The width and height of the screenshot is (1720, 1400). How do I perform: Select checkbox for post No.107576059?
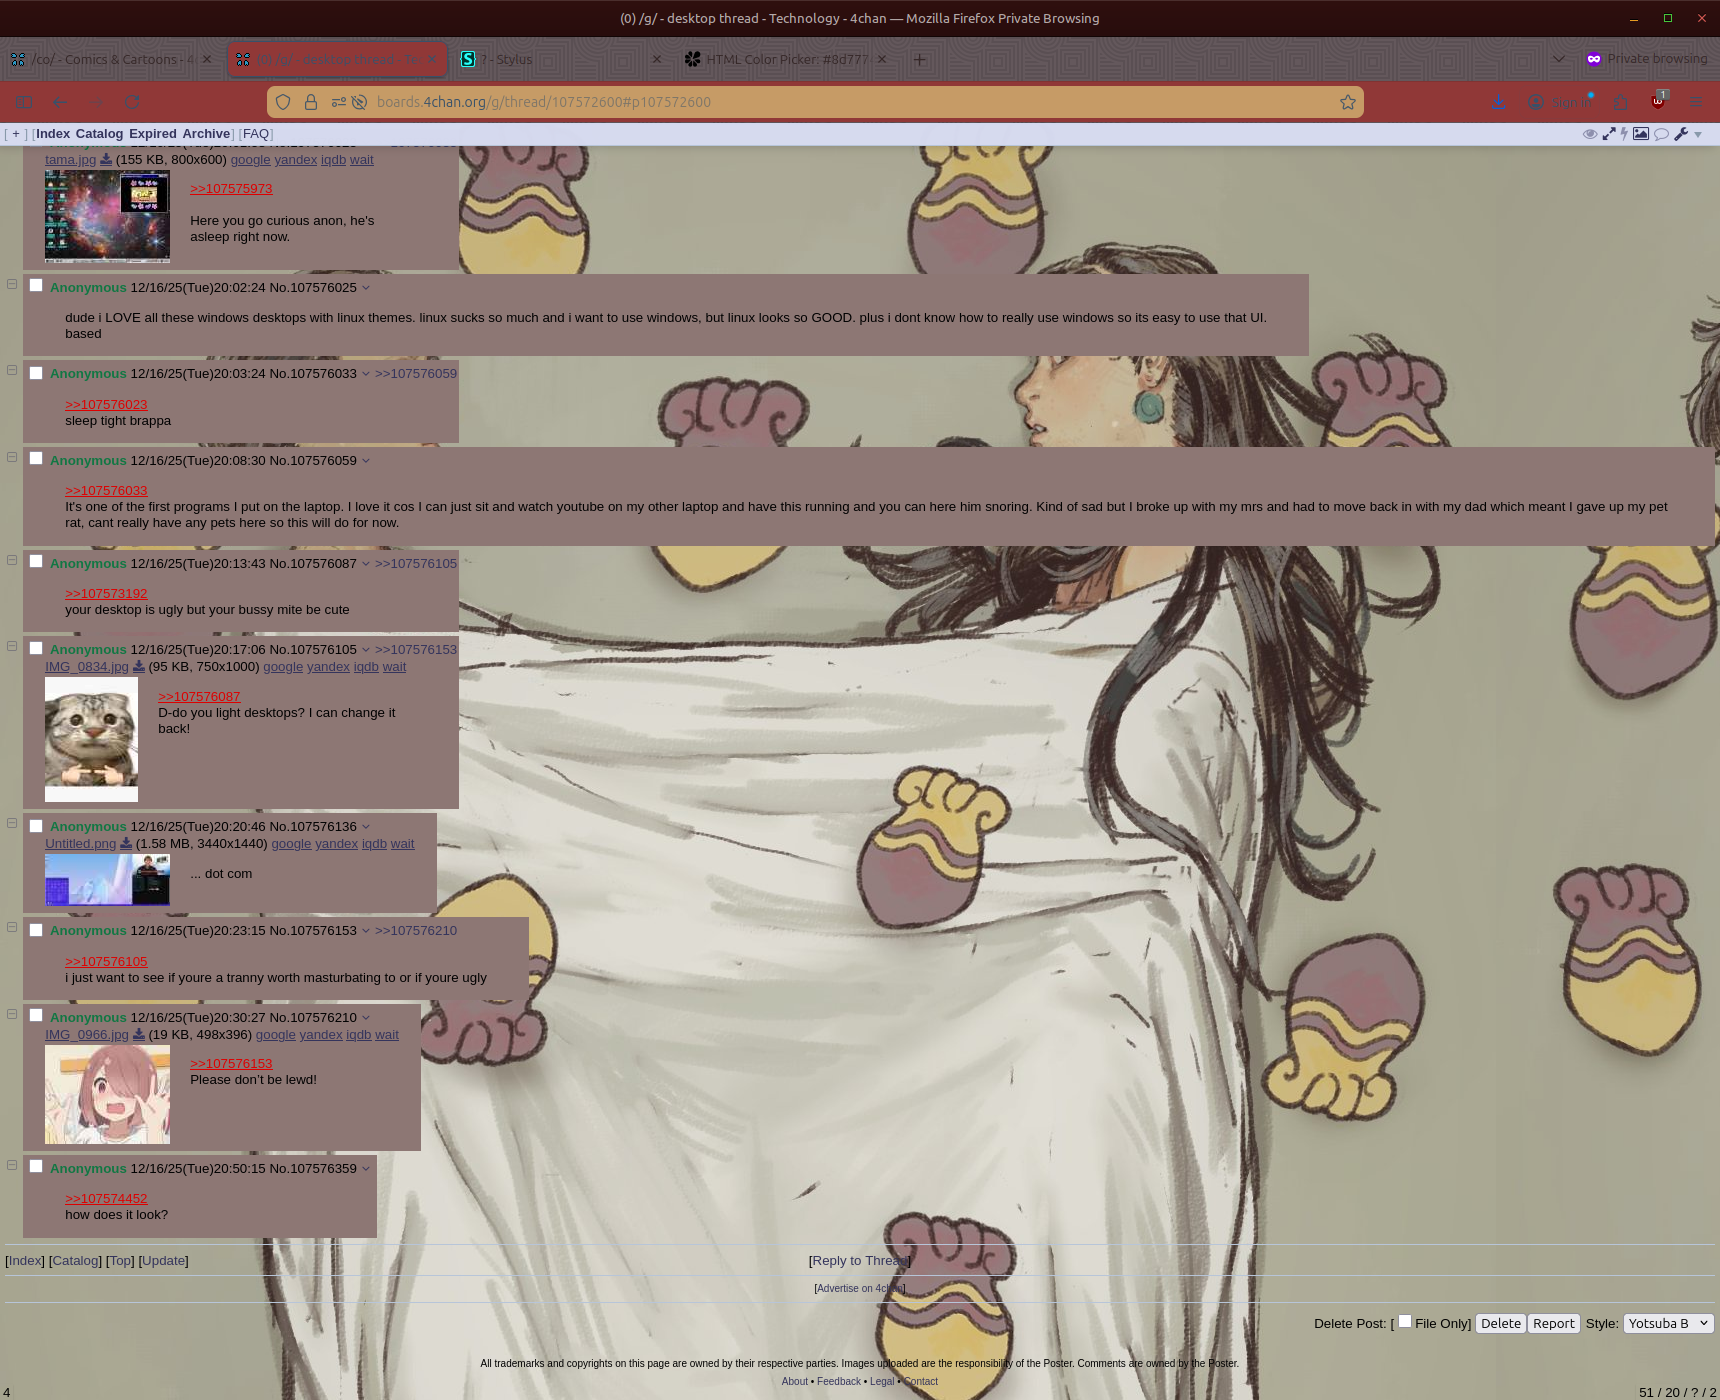36,459
